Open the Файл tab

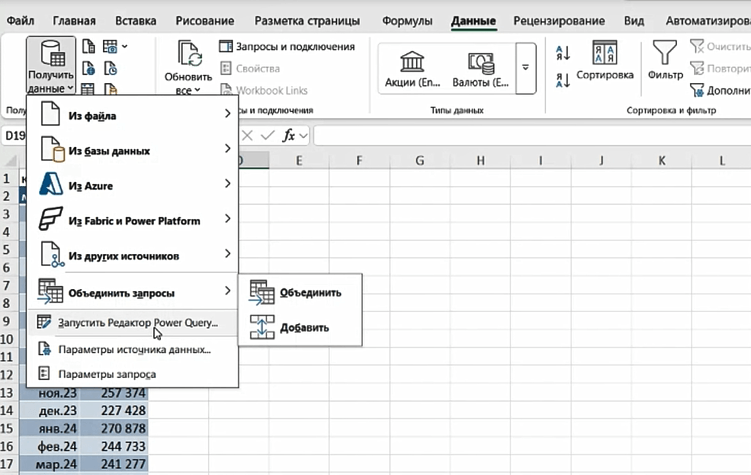20,21
